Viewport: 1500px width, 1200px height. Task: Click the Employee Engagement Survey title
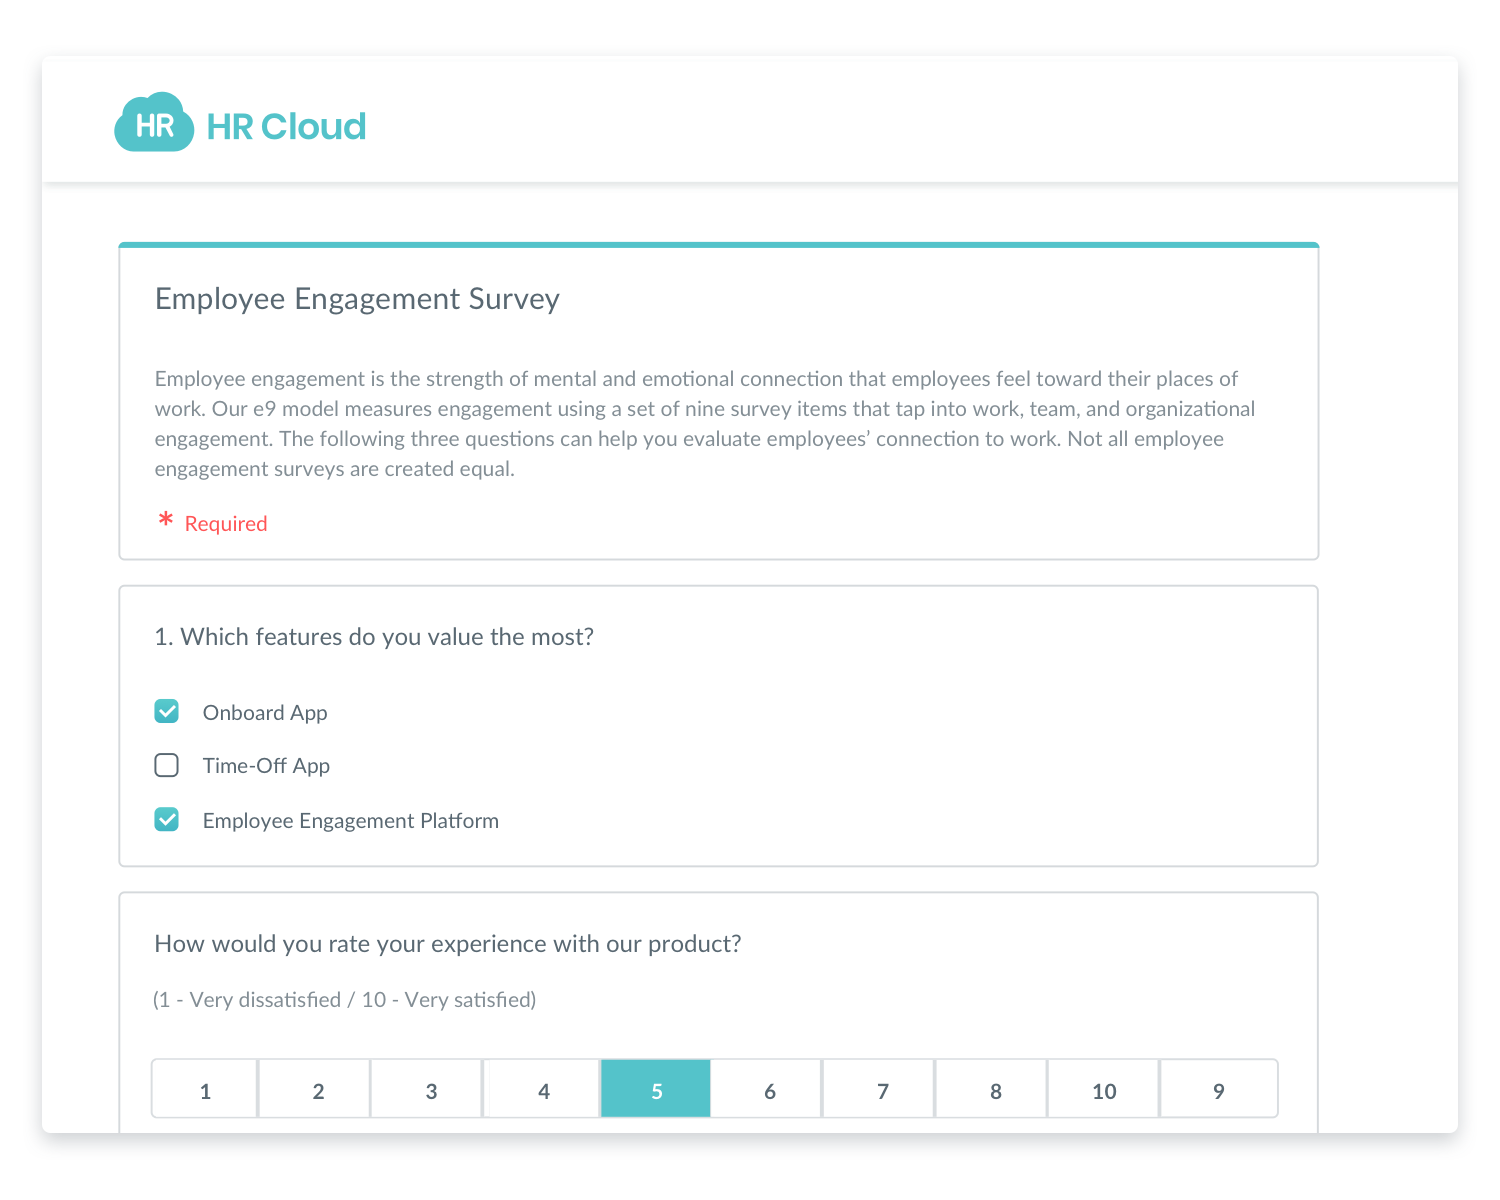(x=357, y=299)
